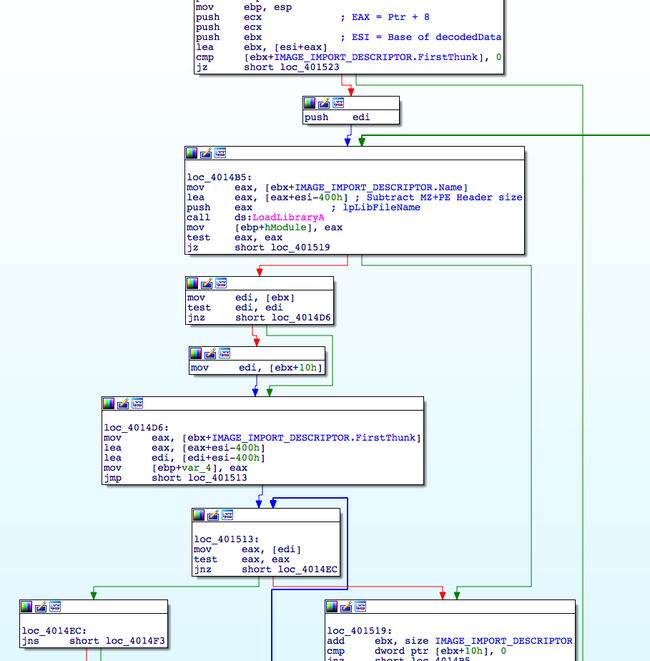Click the pencil icon on the loc_401519 node
Viewport: 650px width, 661px height.
pos(346,606)
